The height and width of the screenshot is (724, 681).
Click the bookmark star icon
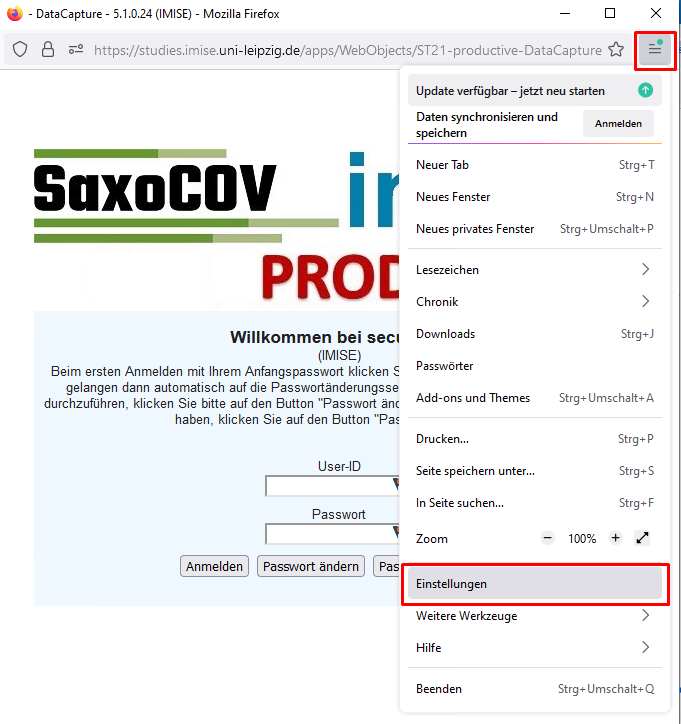[616, 49]
